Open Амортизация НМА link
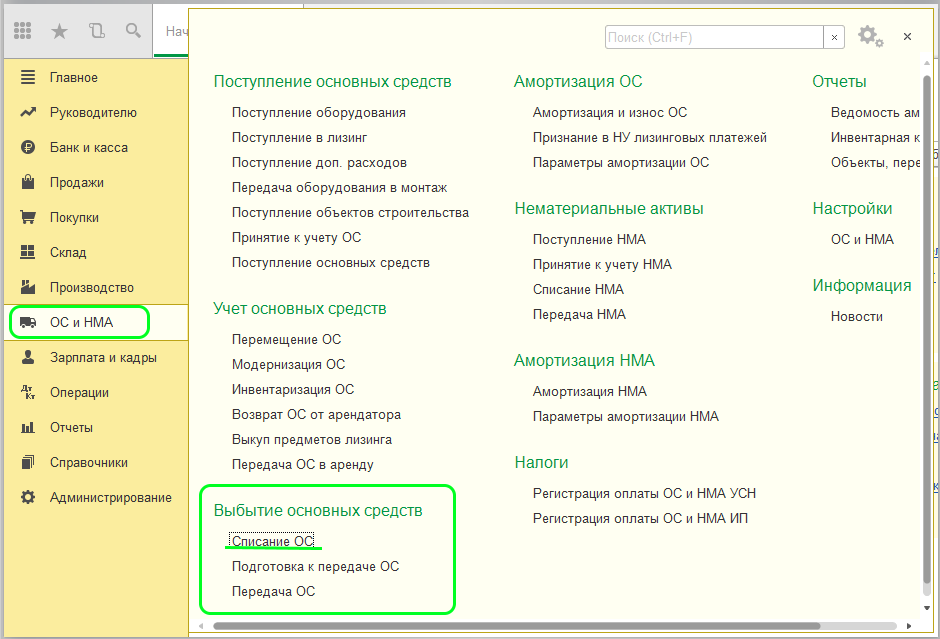This screenshot has width=940, height=639. [x=590, y=391]
